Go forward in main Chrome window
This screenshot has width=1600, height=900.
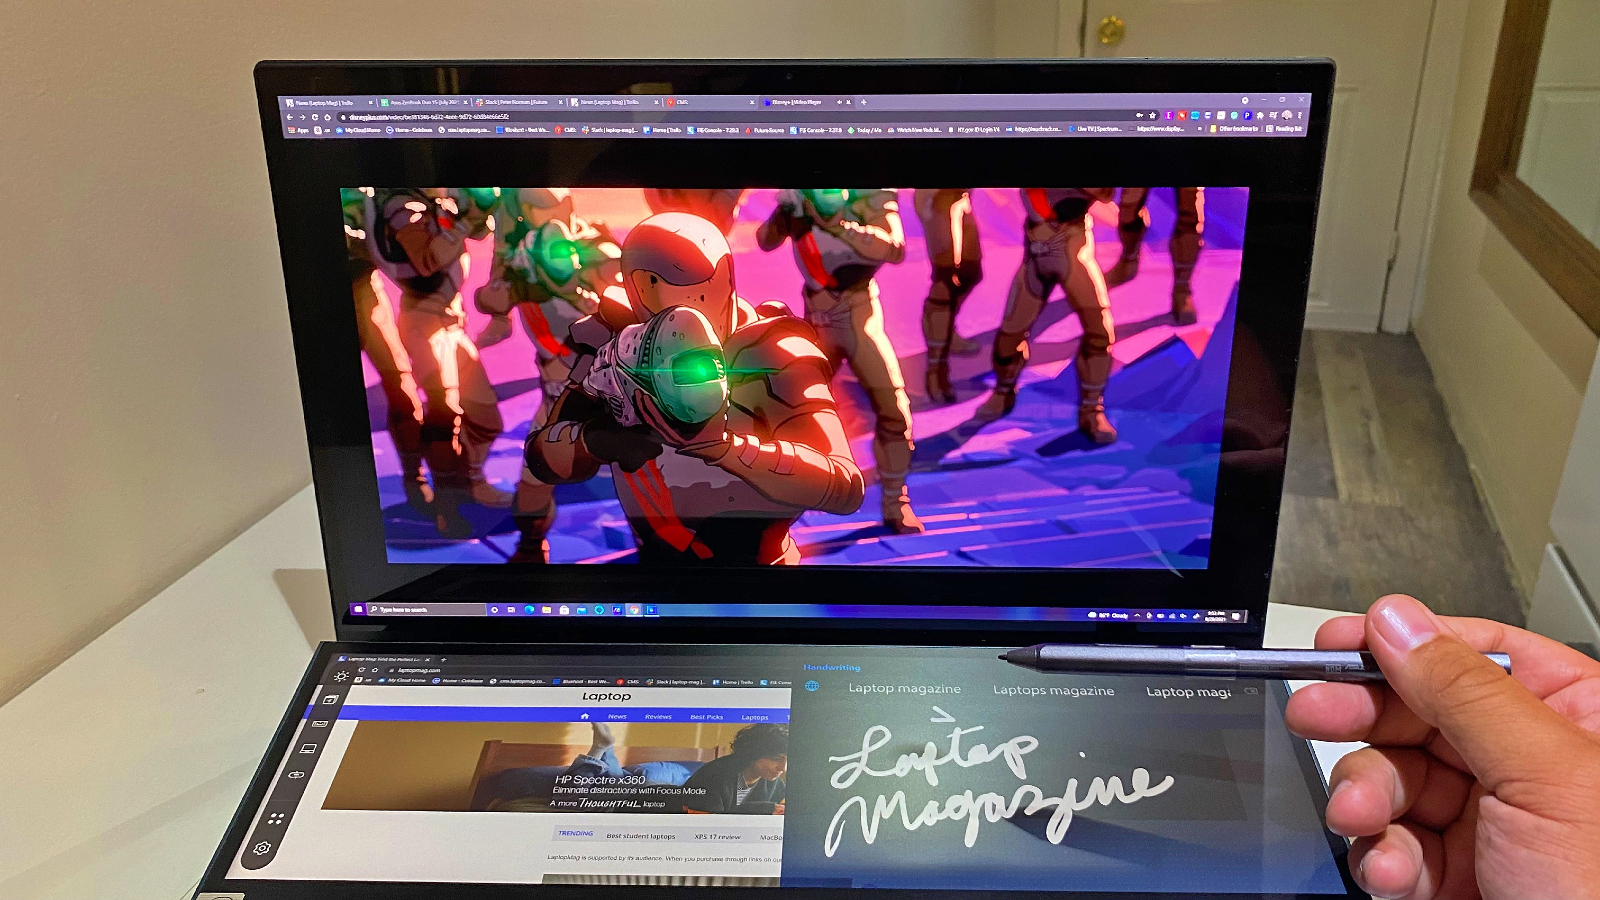[302, 117]
